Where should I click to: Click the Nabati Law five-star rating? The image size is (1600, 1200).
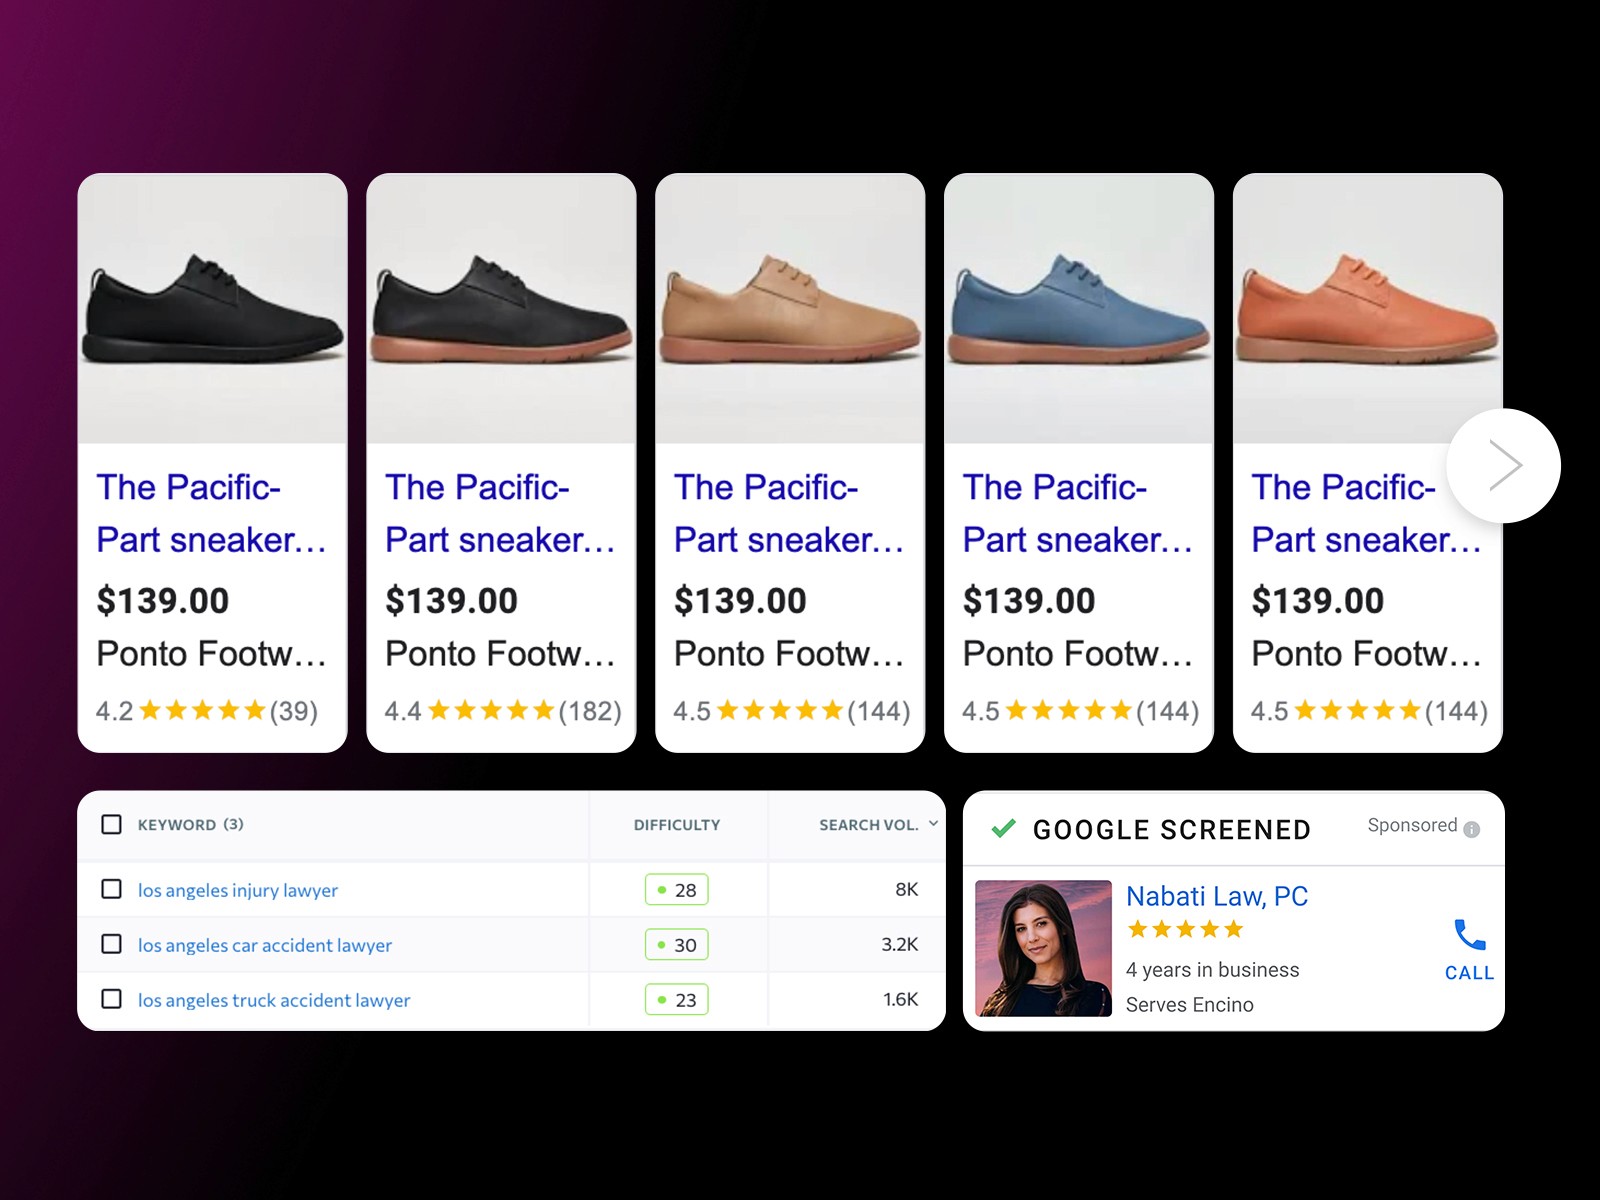[x=1185, y=929]
